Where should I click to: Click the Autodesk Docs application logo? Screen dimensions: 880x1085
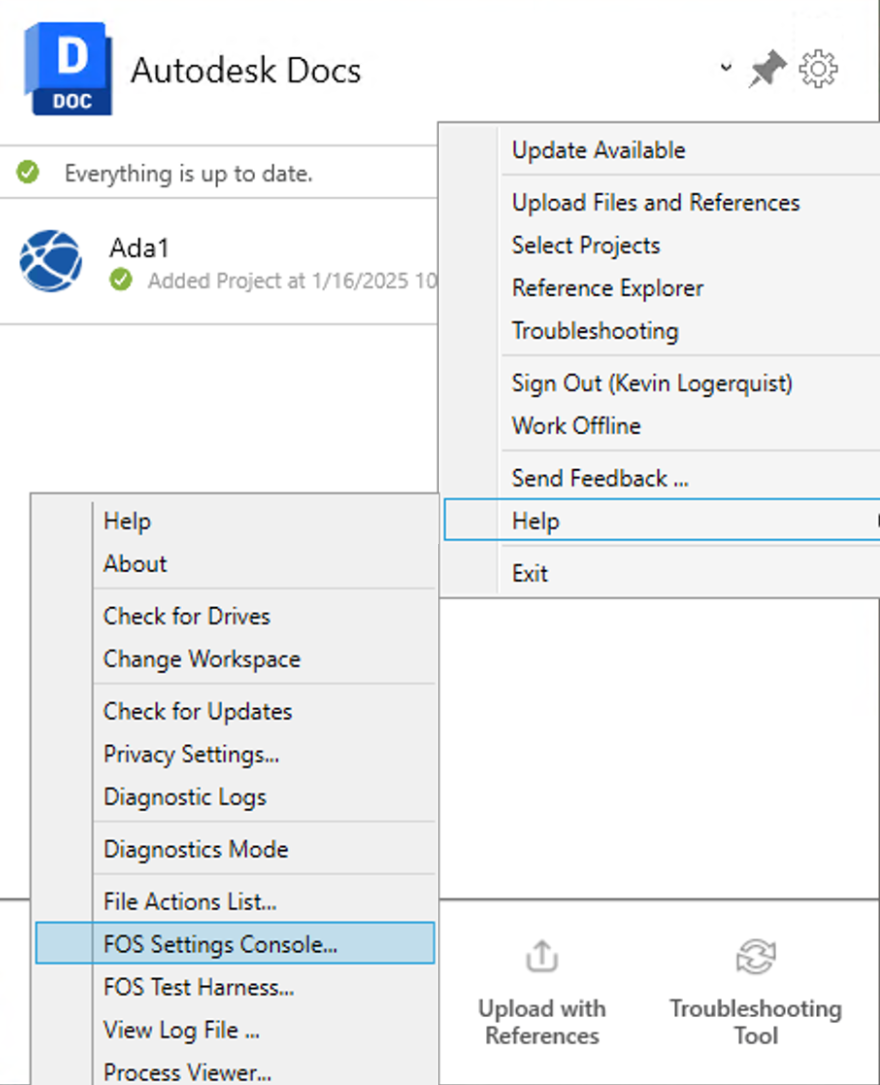(67, 68)
